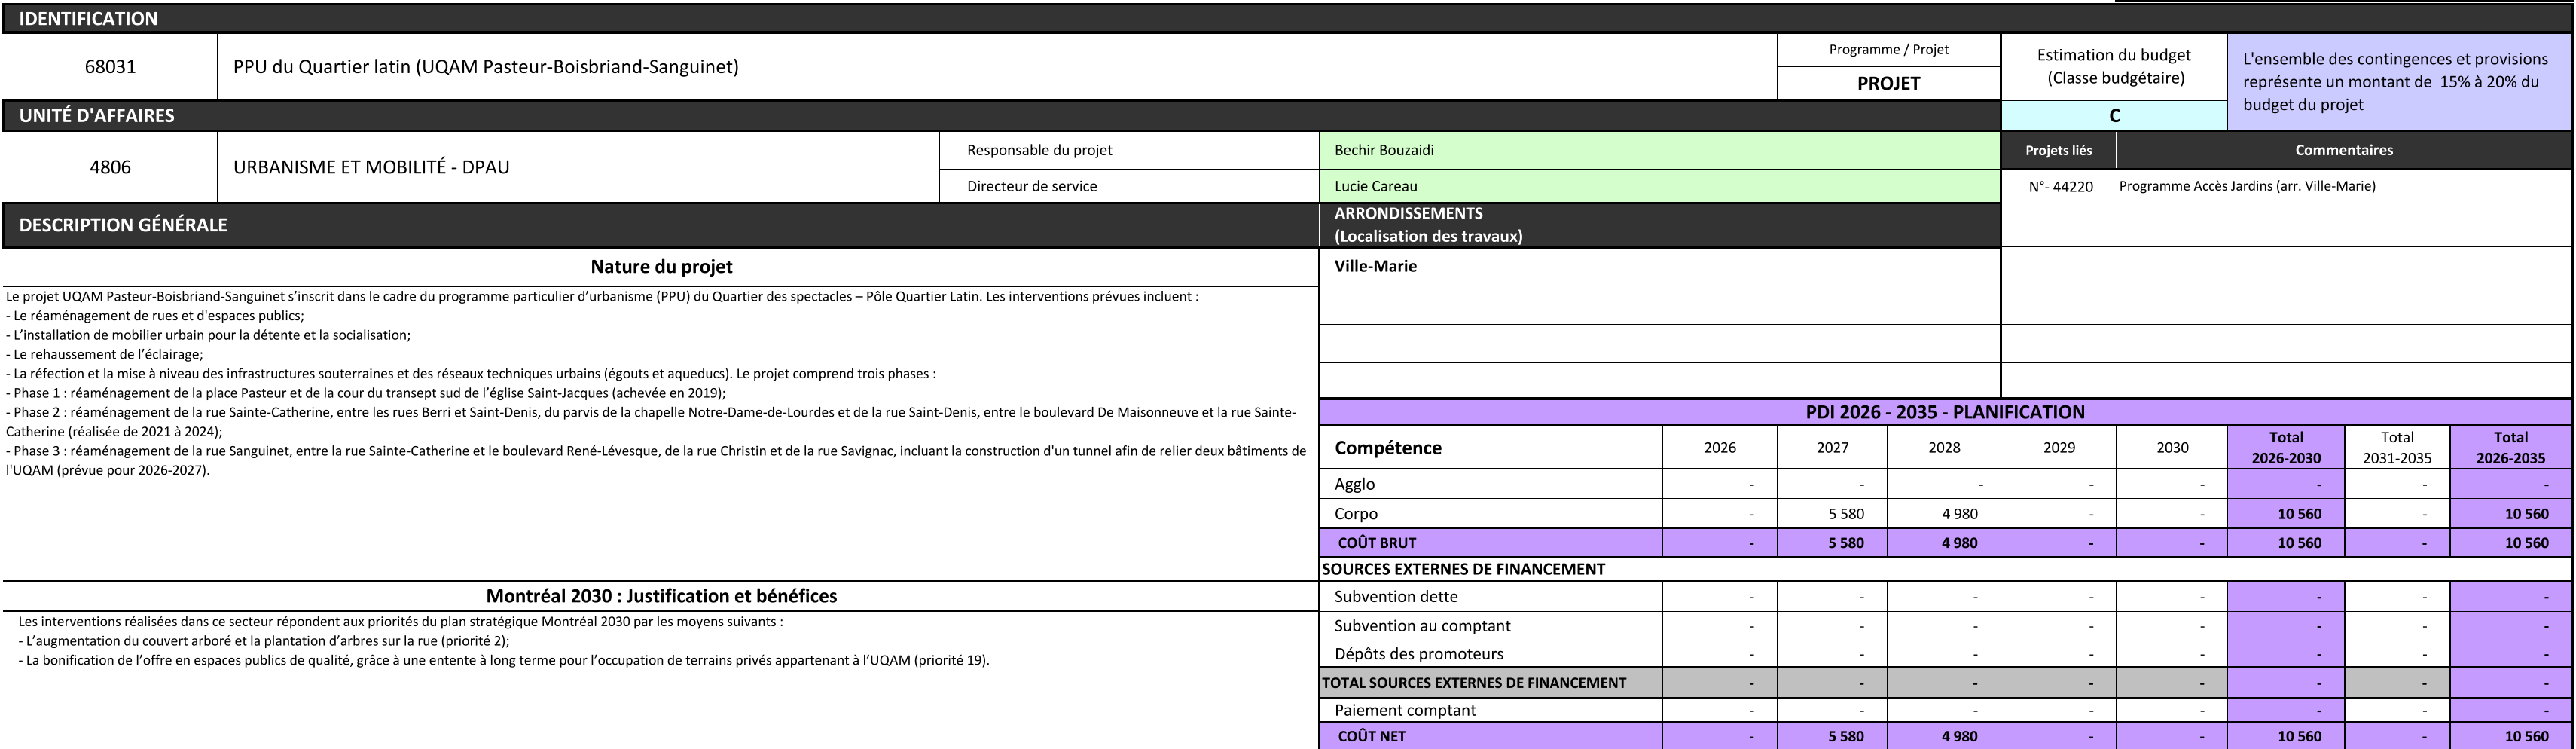Screen dimensions: 2576x749
Task: Click the Lucie Careau director field
Action: [1658, 186]
